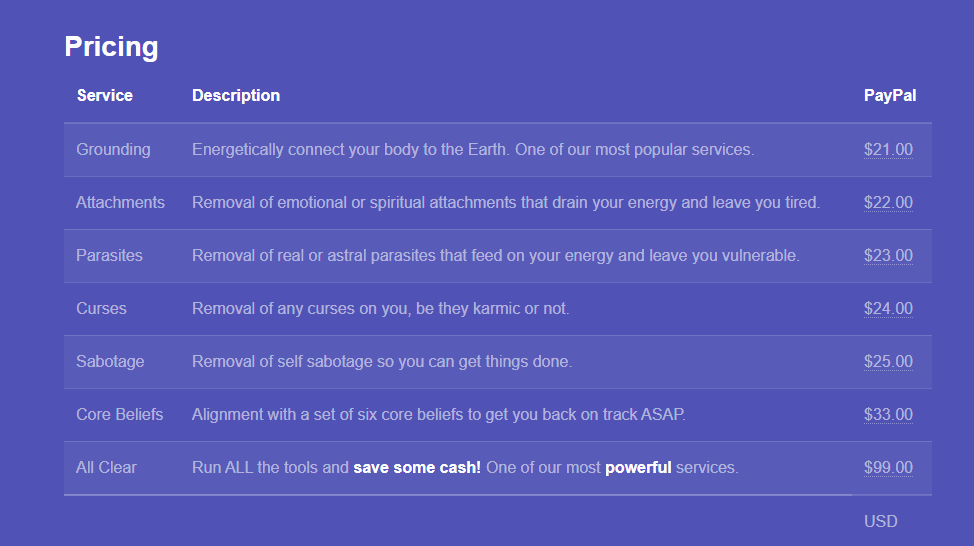Click the Core Beliefs service name
Image resolution: width=974 pixels, height=546 pixels.
[119, 415]
